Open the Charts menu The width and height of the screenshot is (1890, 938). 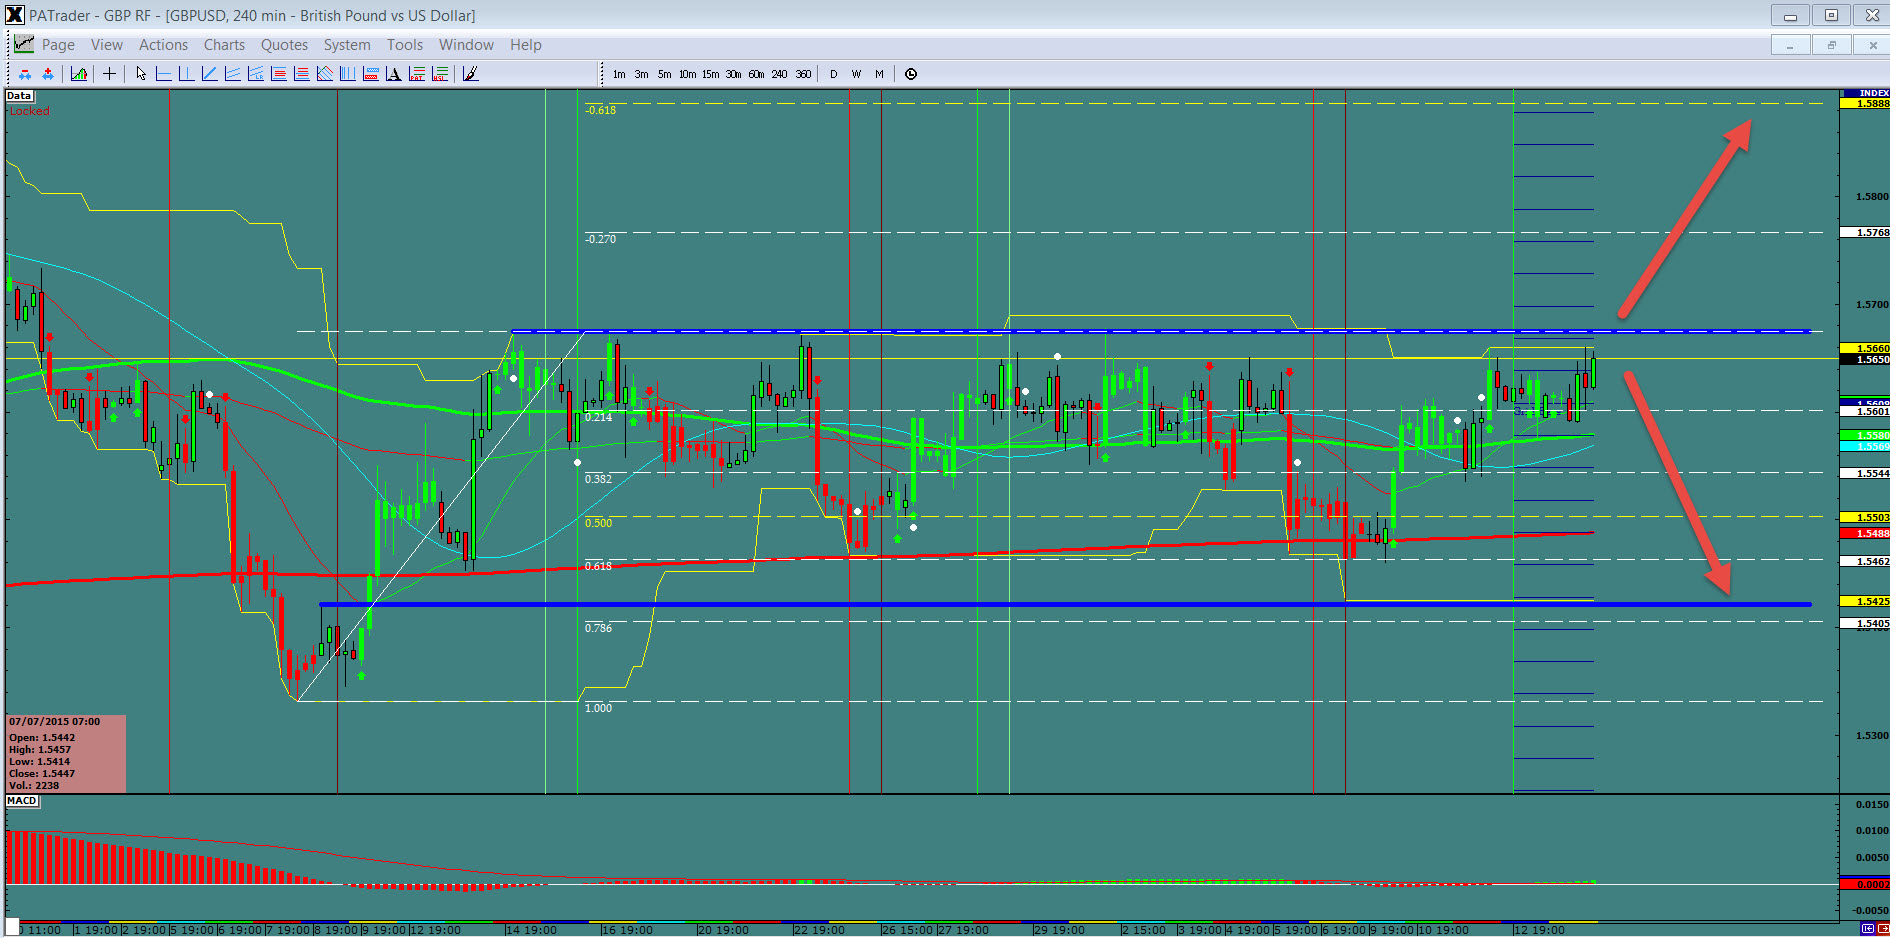[x=224, y=45]
